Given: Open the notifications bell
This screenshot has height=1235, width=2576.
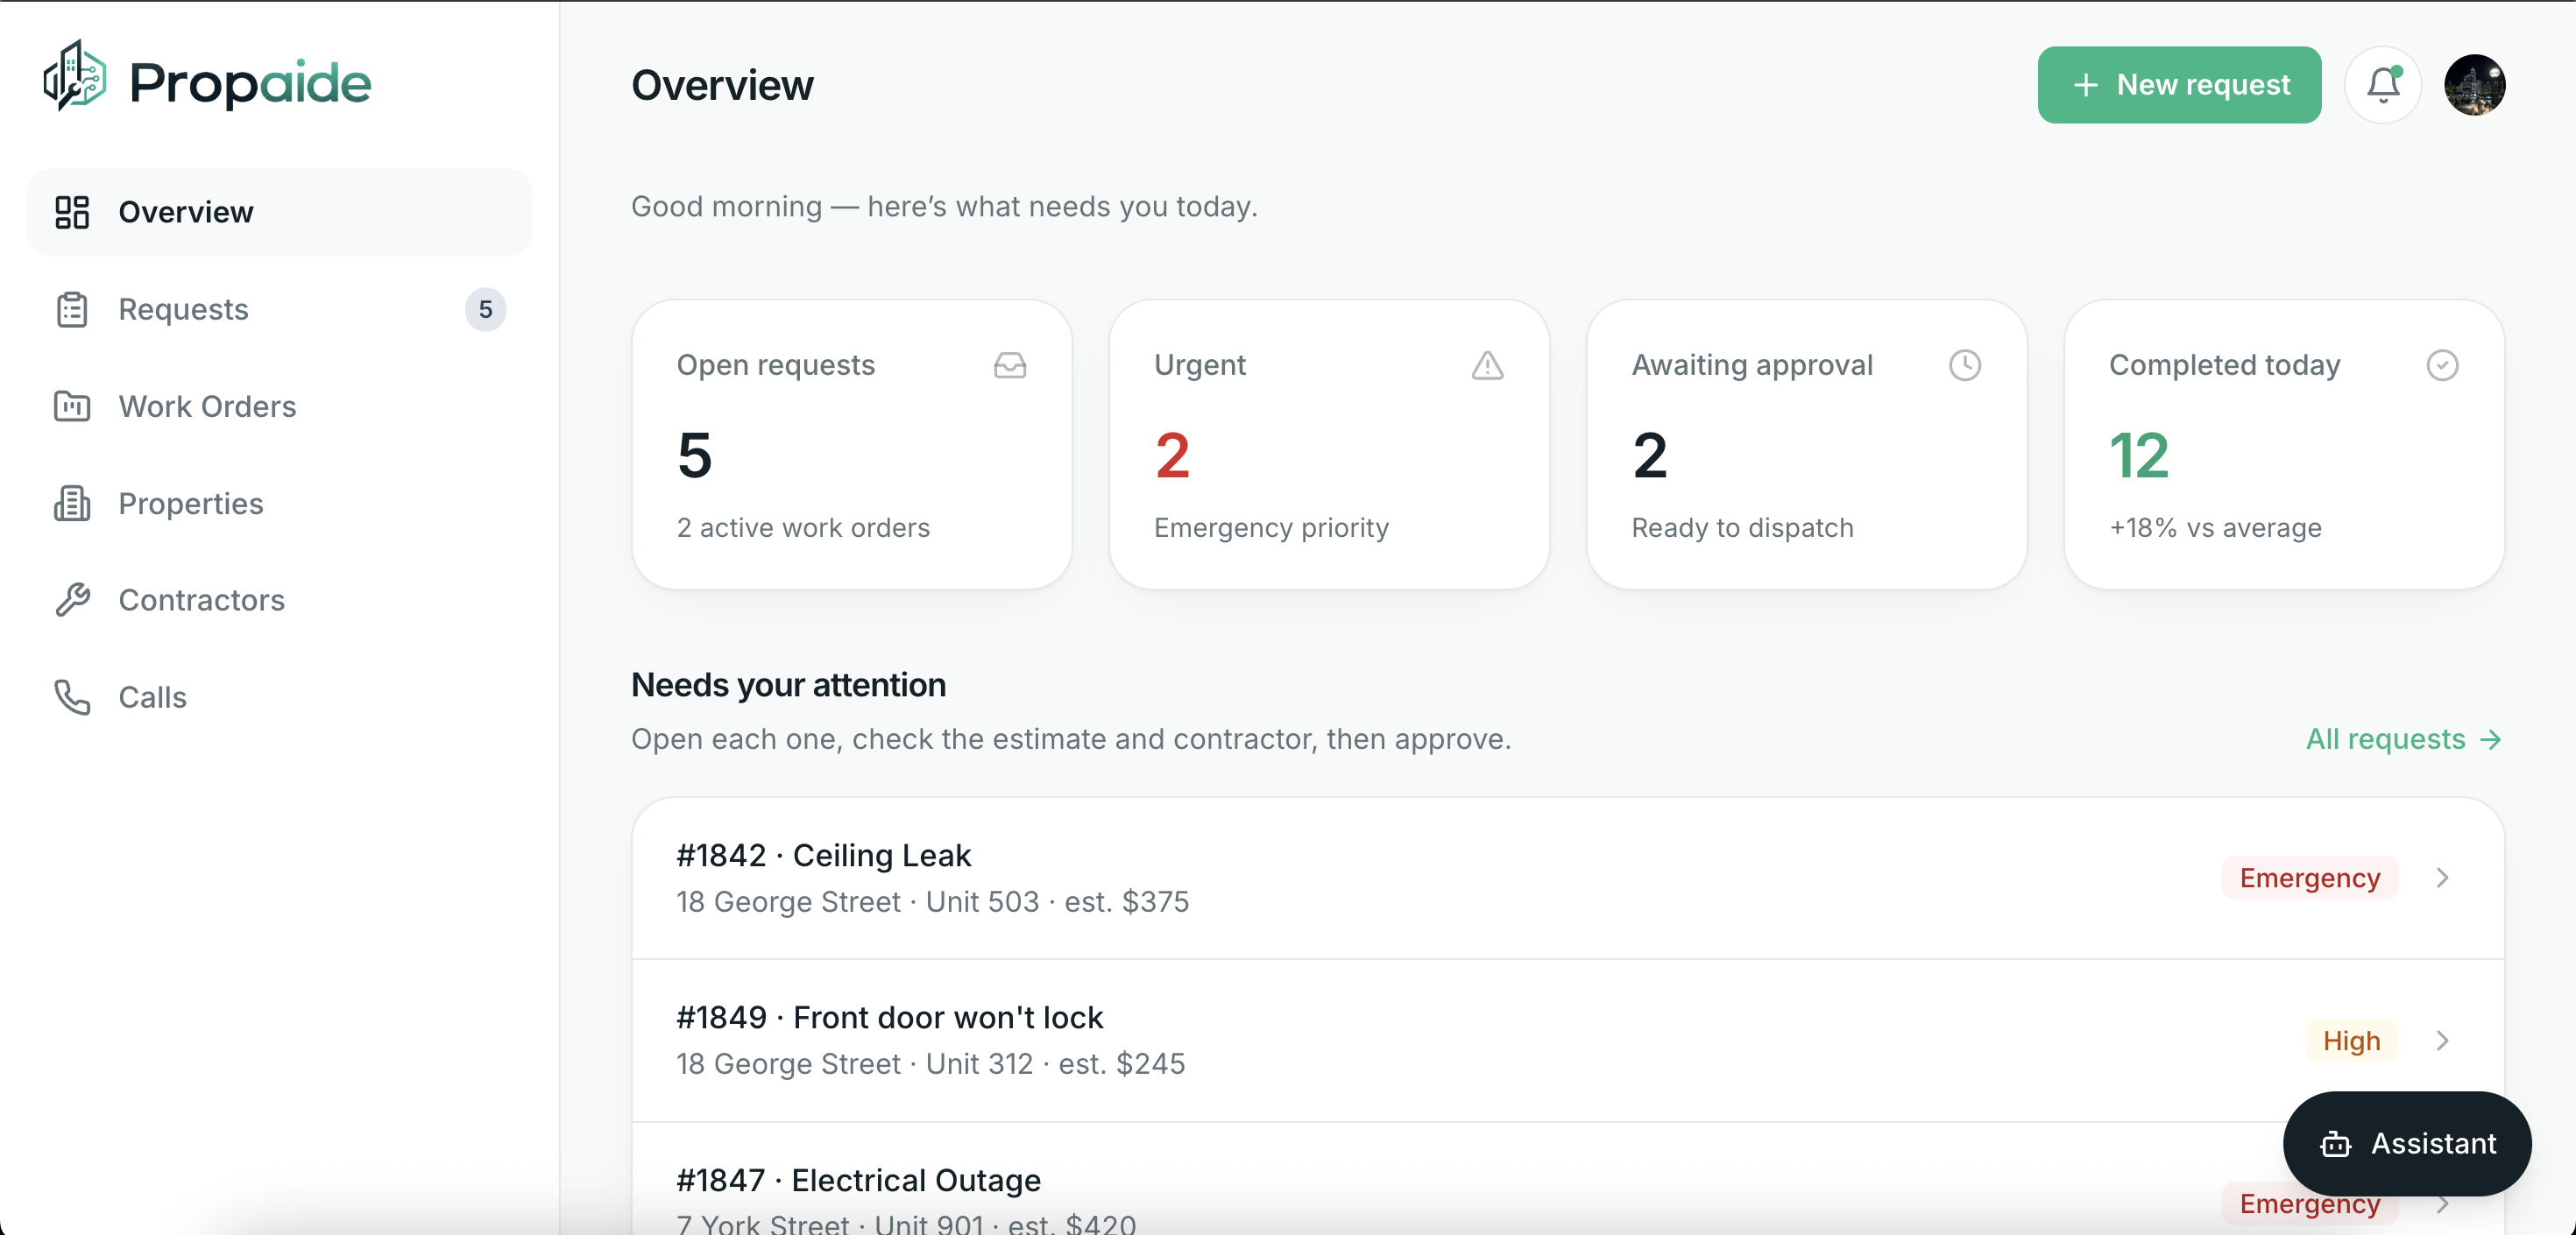Looking at the screenshot, I should point(2383,85).
